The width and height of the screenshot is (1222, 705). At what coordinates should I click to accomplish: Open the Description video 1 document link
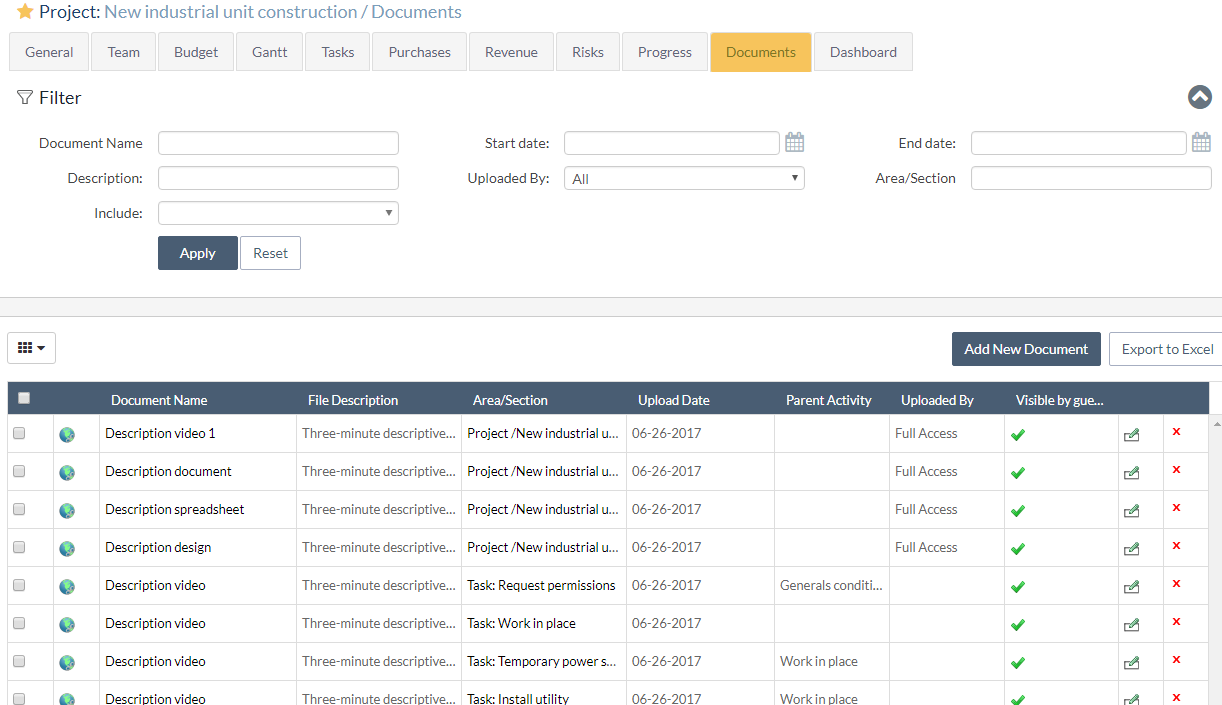[x=159, y=433]
